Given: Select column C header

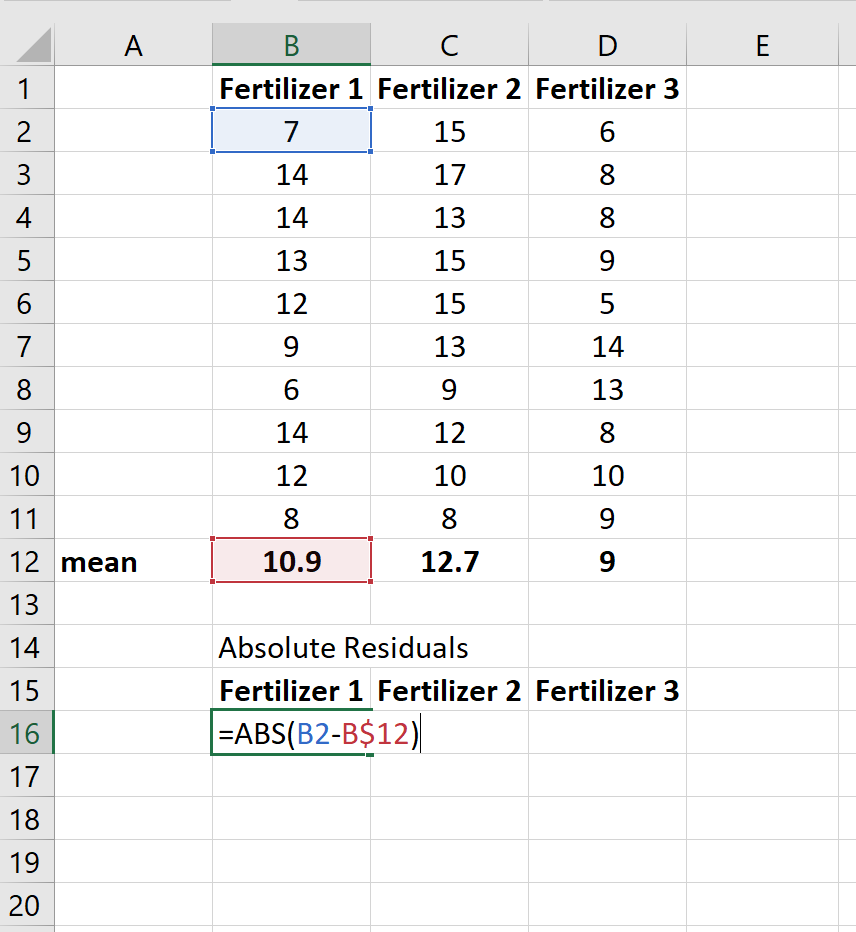Looking at the screenshot, I should pyautogui.click(x=449, y=44).
